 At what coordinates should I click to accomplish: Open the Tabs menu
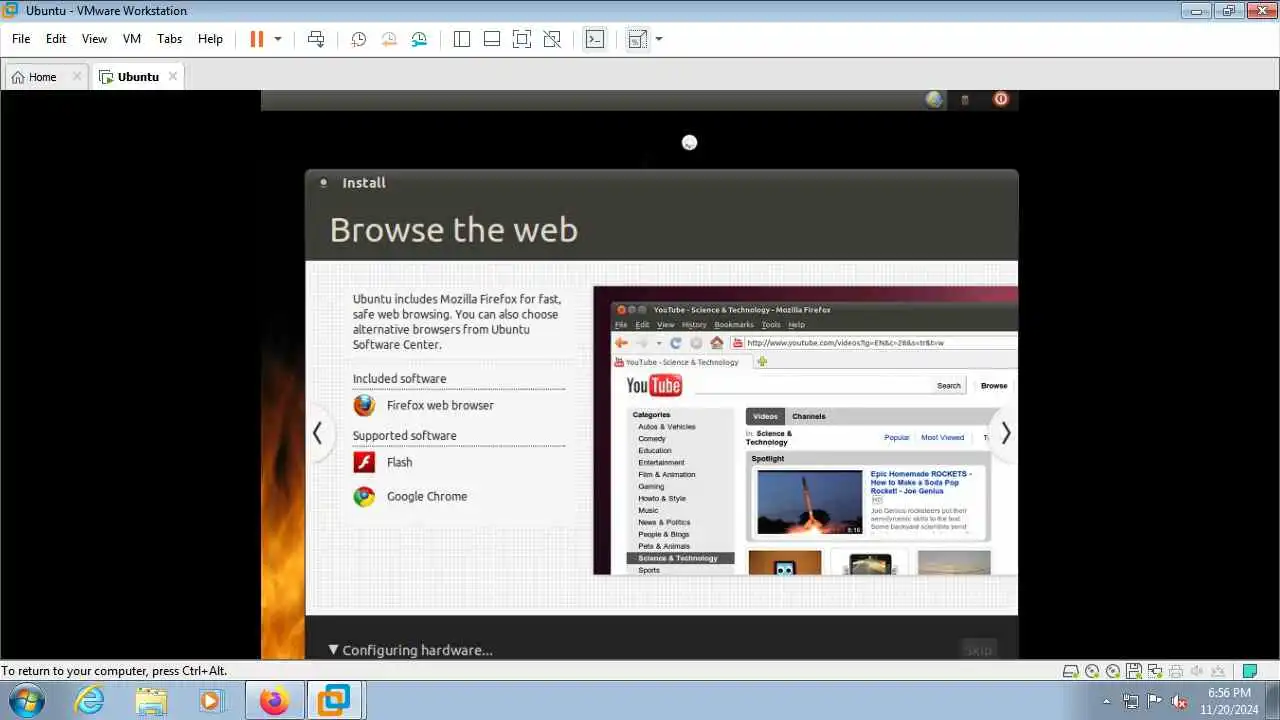[x=170, y=39]
